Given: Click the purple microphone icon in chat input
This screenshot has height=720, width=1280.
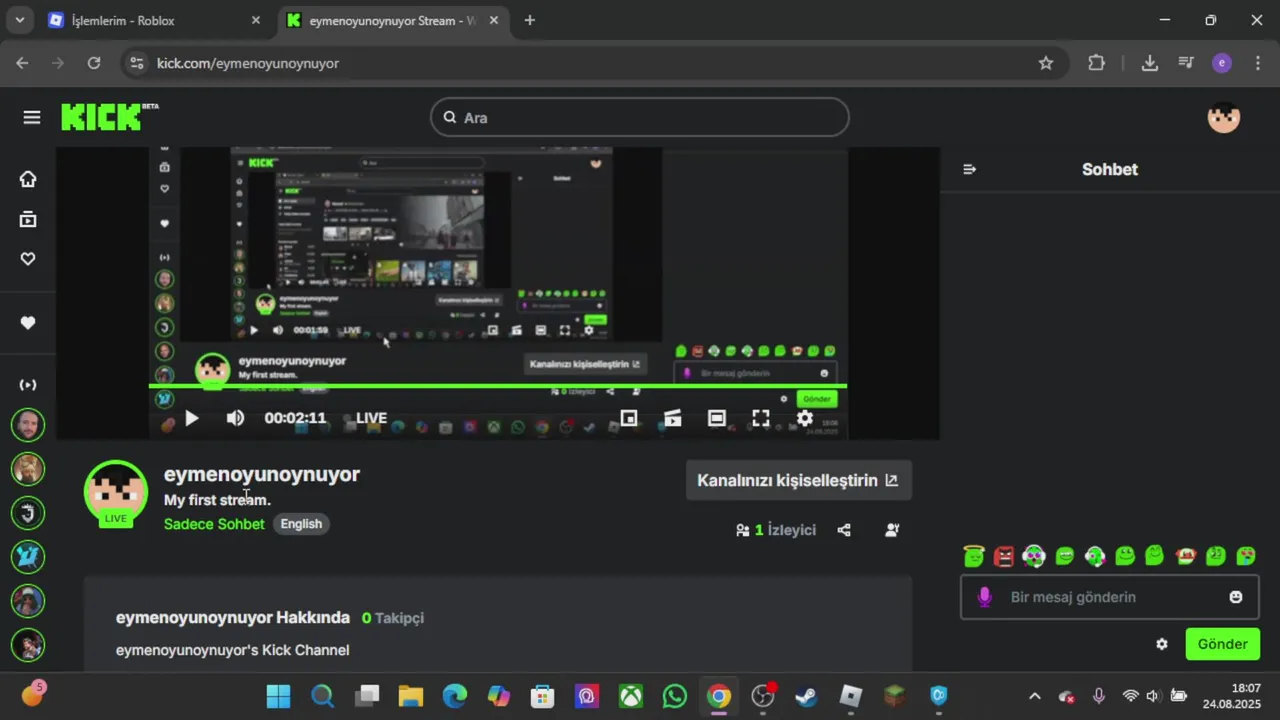Looking at the screenshot, I should pos(985,597).
